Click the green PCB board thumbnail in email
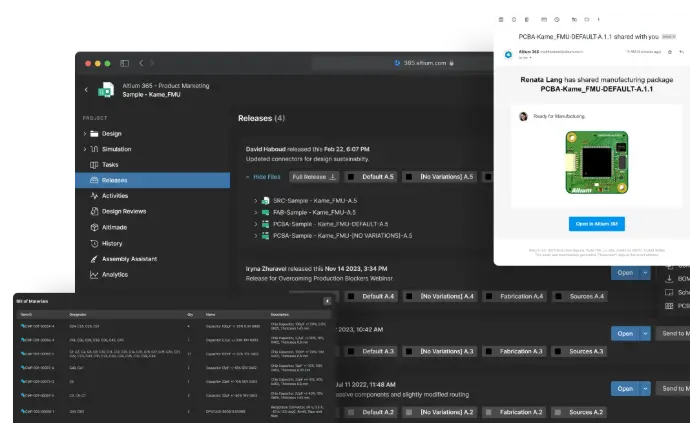This screenshot has width=690, height=423. 597,162
